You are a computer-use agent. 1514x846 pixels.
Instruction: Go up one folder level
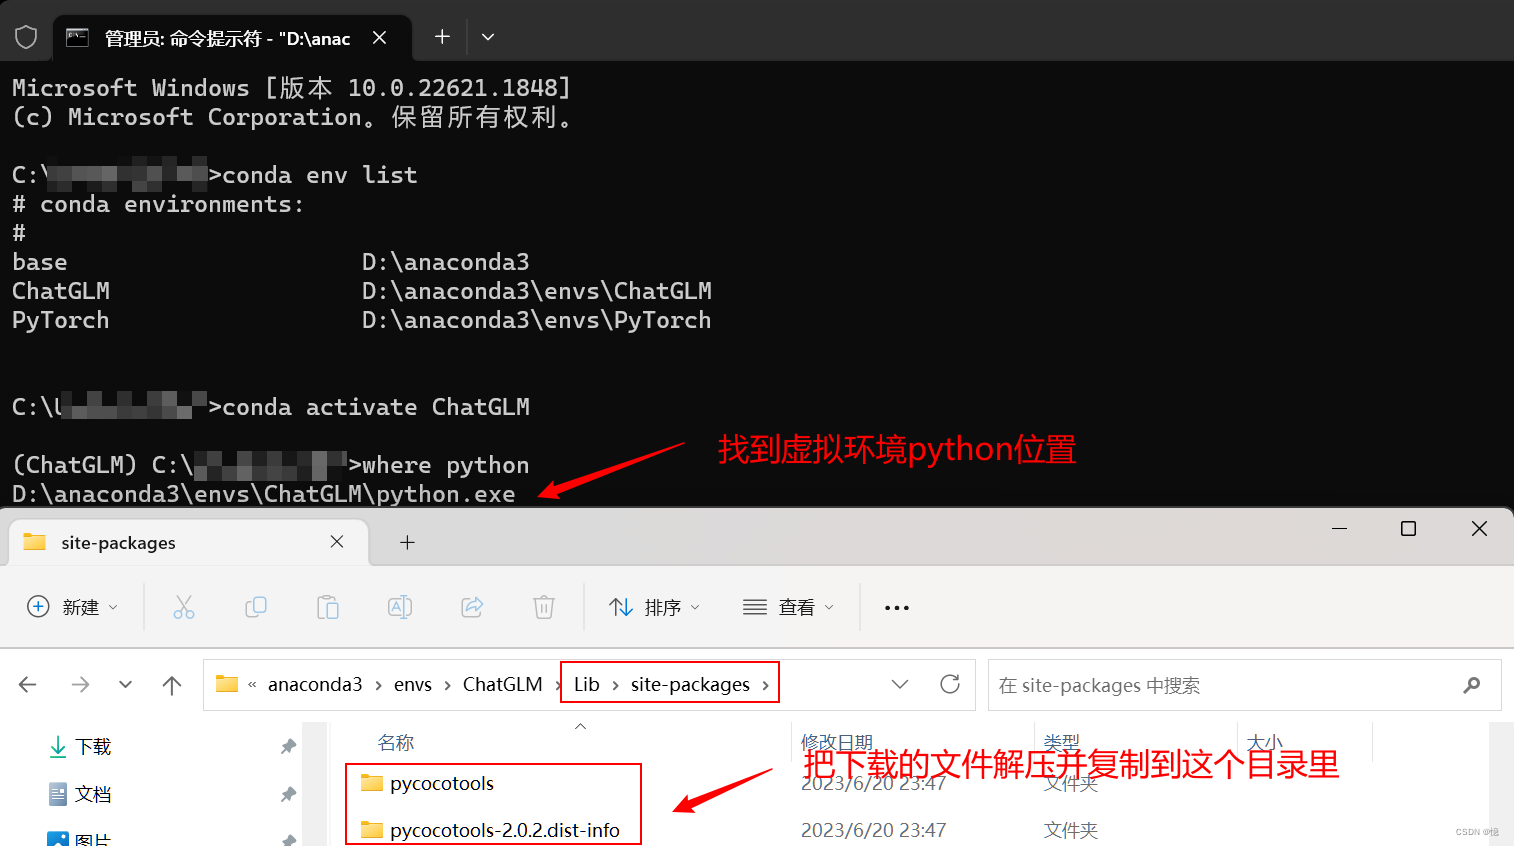tap(172, 685)
